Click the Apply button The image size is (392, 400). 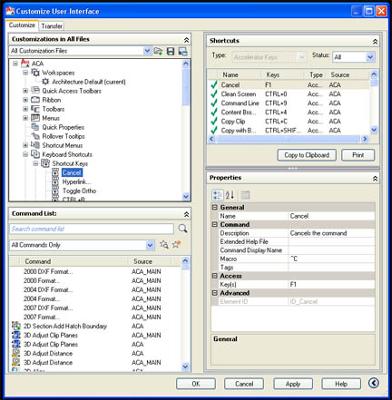tap(293, 384)
